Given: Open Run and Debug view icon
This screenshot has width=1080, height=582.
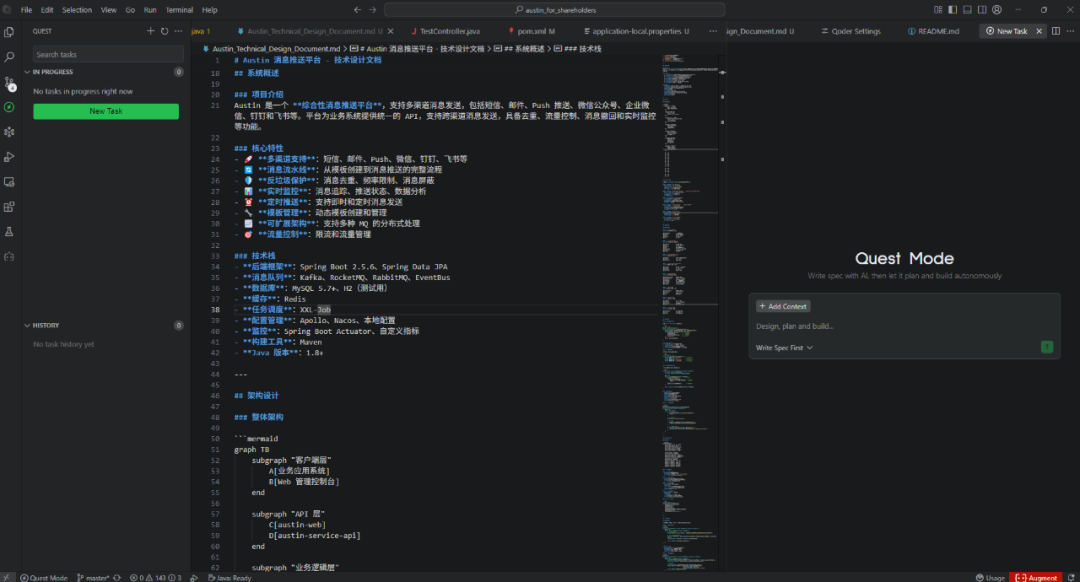Looking at the screenshot, I should coord(9,157).
